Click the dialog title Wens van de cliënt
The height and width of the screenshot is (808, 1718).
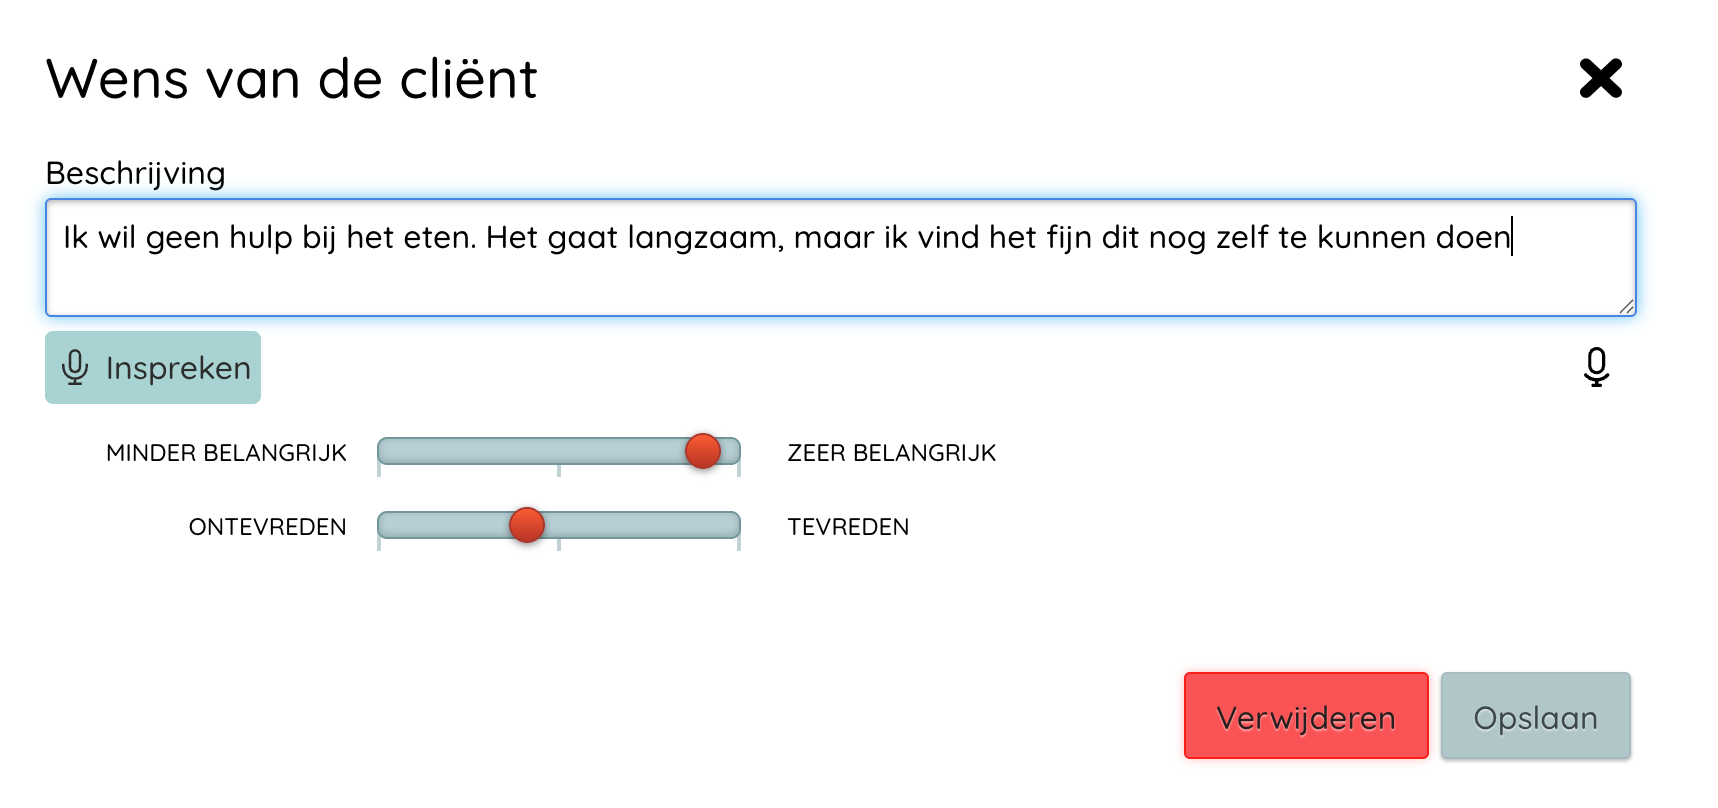(x=292, y=79)
